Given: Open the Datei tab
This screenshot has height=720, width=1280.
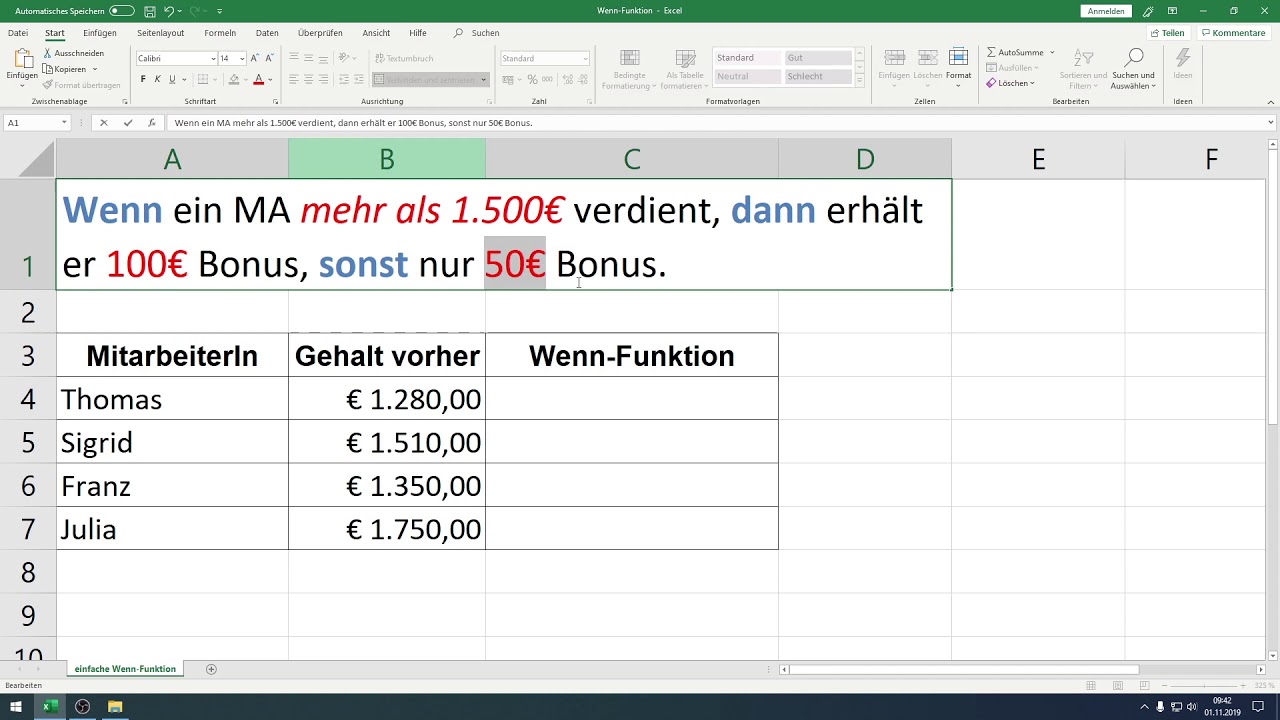Looking at the screenshot, I should [18, 33].
